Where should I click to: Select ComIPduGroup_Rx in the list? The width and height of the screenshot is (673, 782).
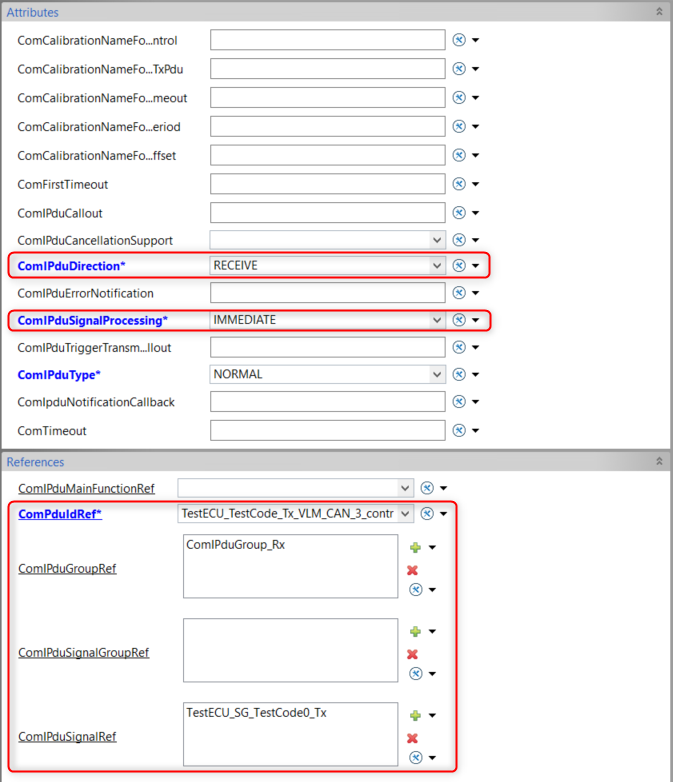click(235, 545)
